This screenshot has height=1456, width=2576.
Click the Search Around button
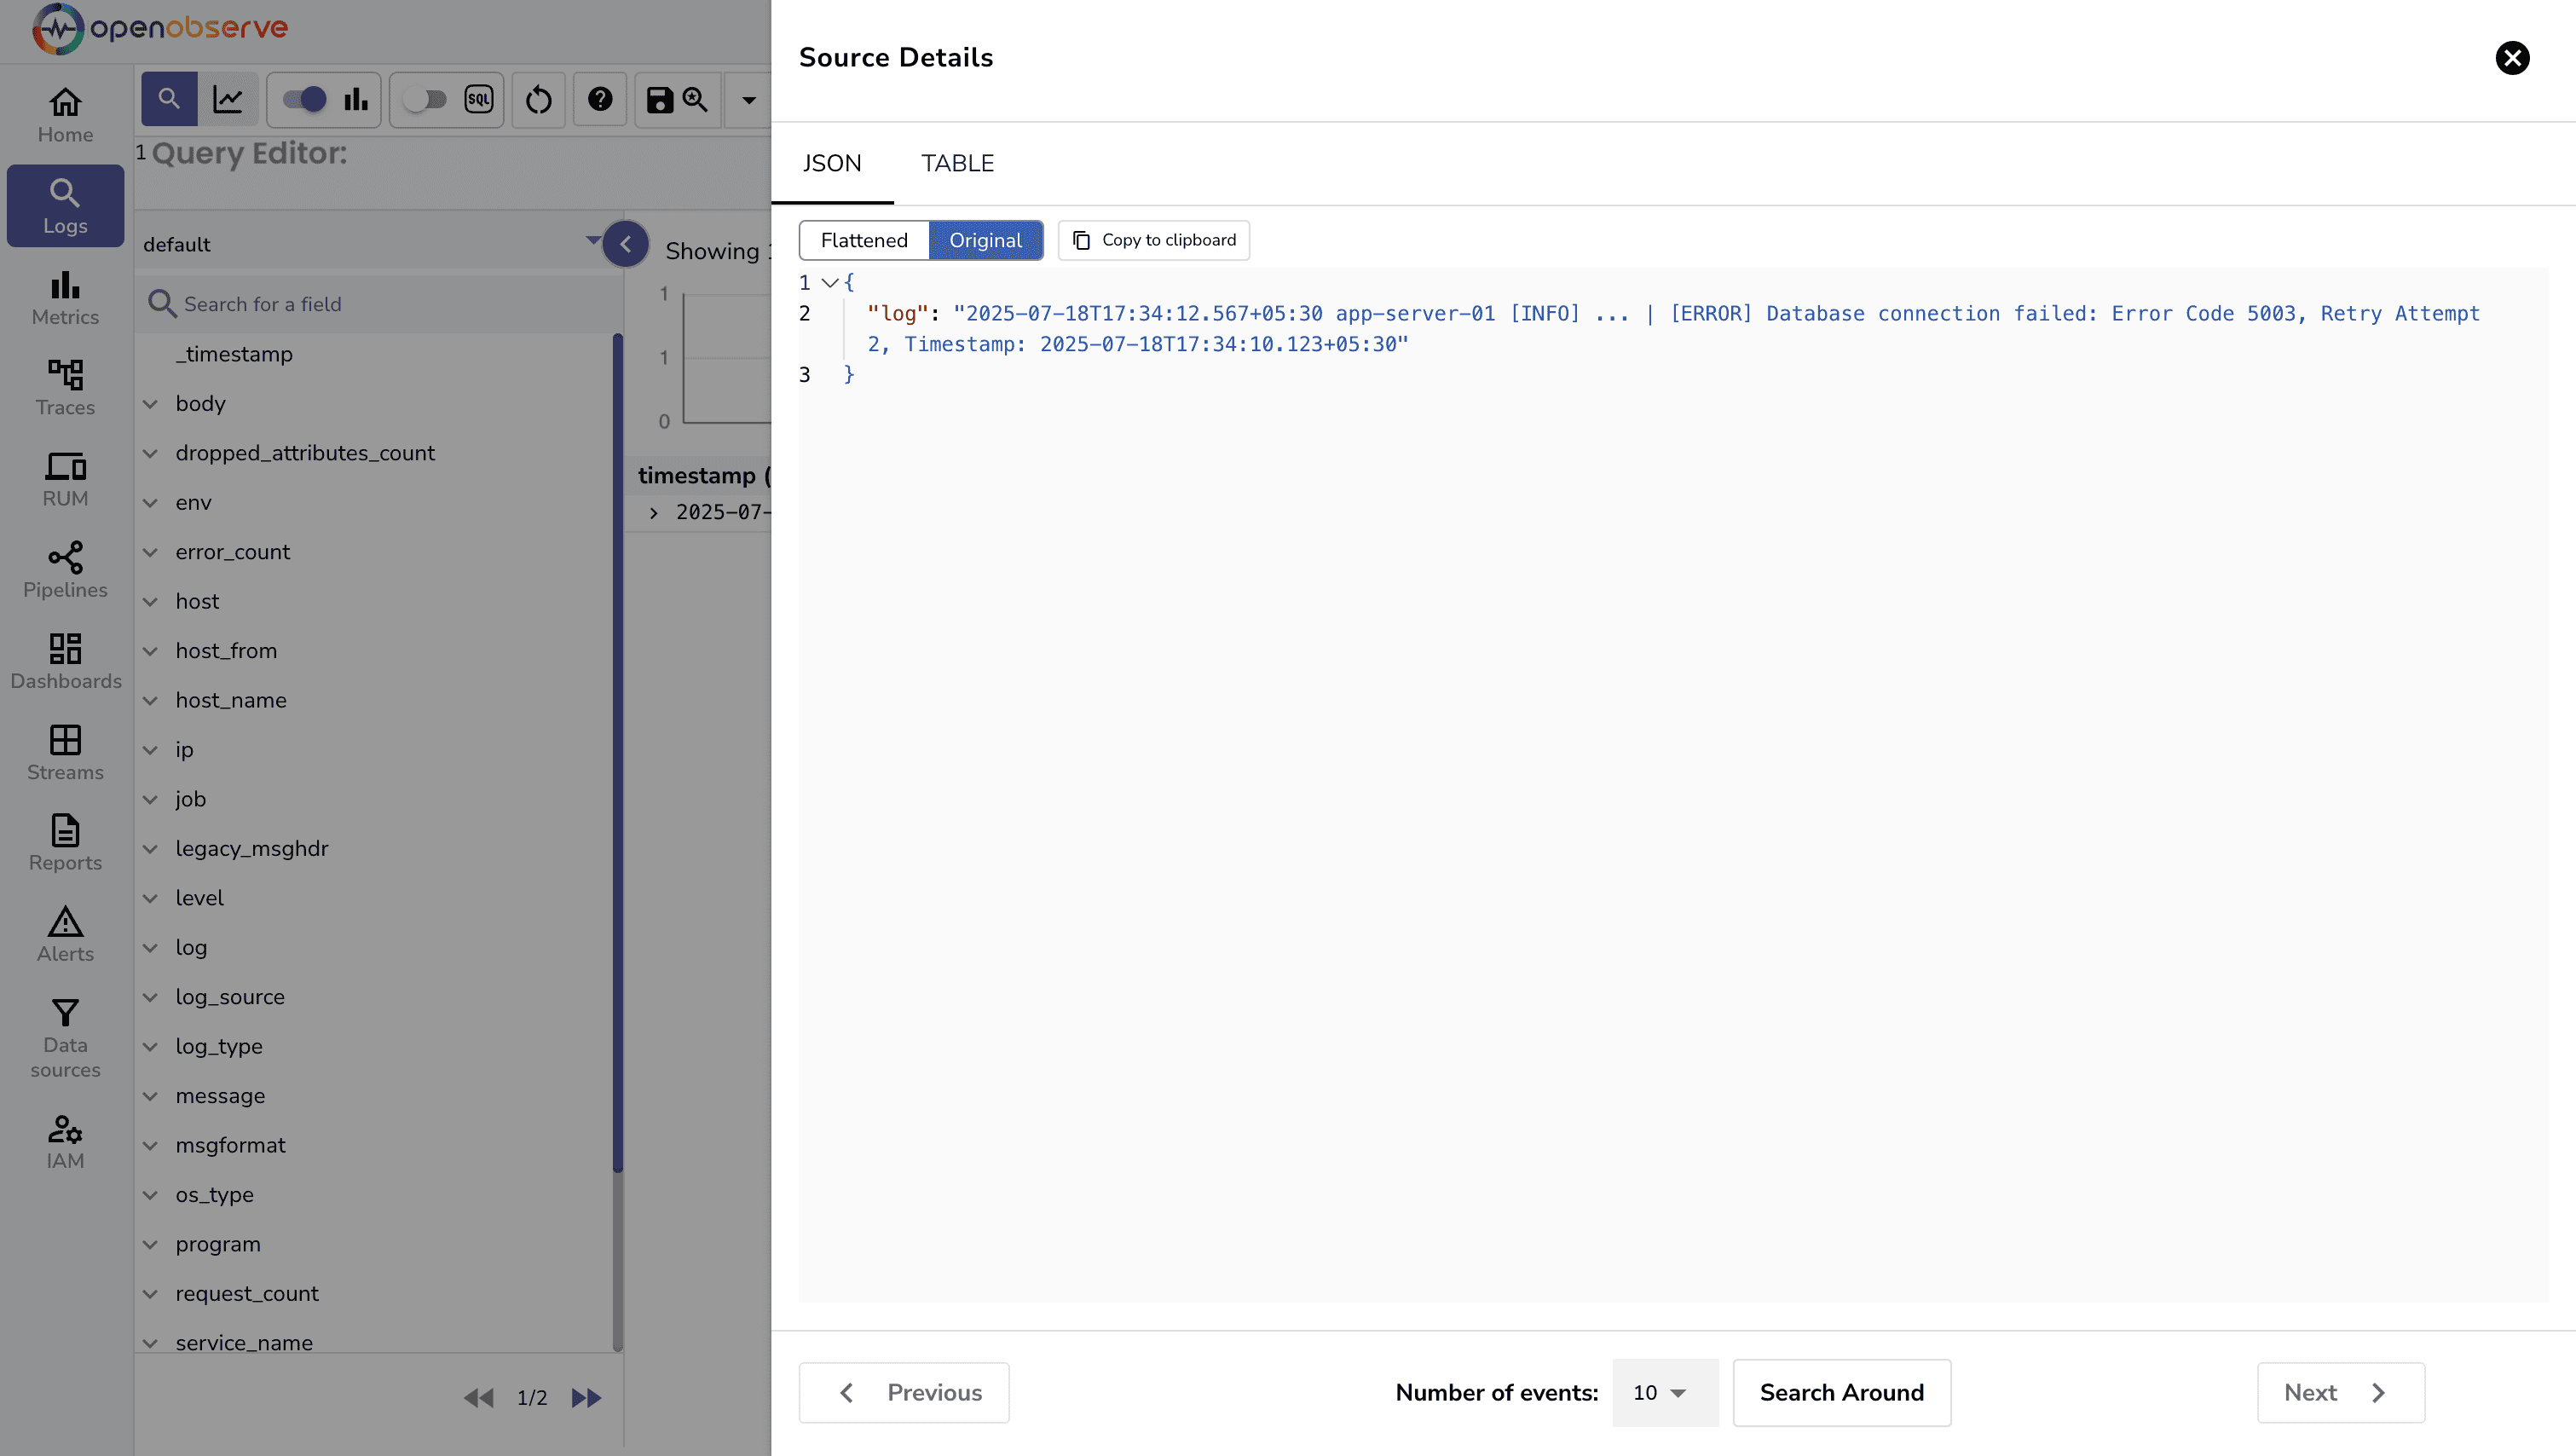coord(1841,1392)
